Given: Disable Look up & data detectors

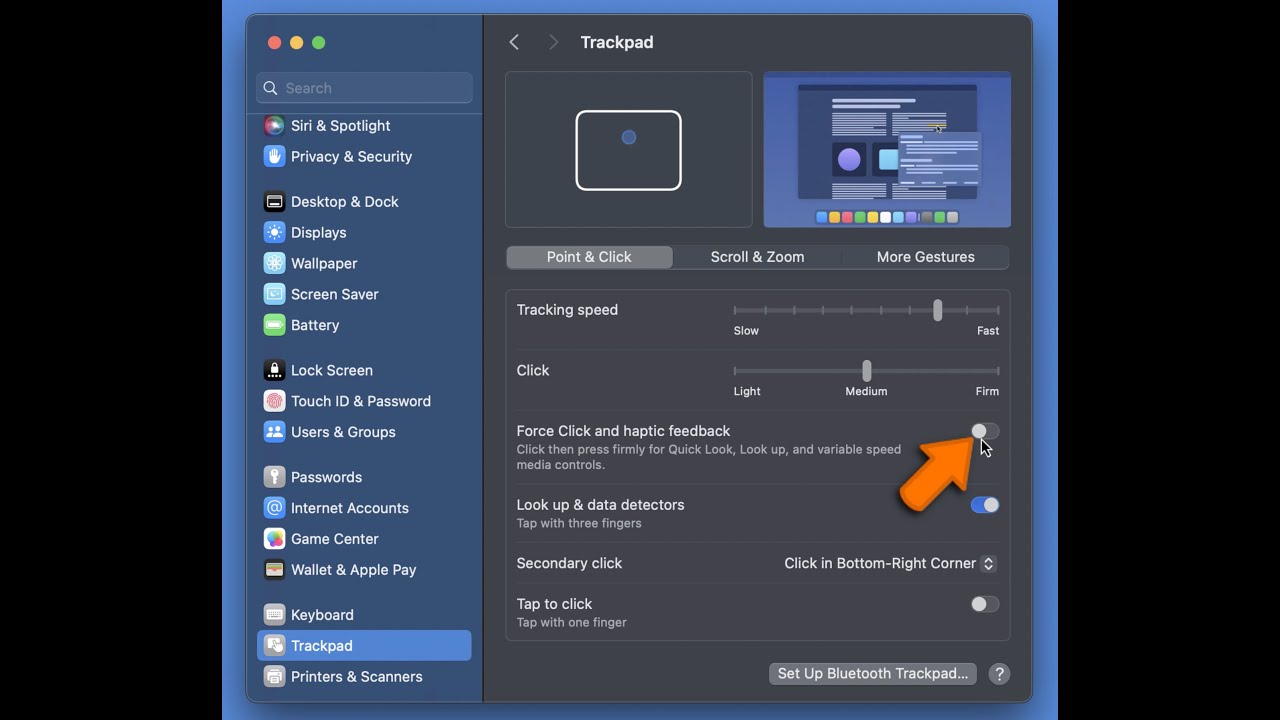Looking at the screenshot, I should (985, 505).
